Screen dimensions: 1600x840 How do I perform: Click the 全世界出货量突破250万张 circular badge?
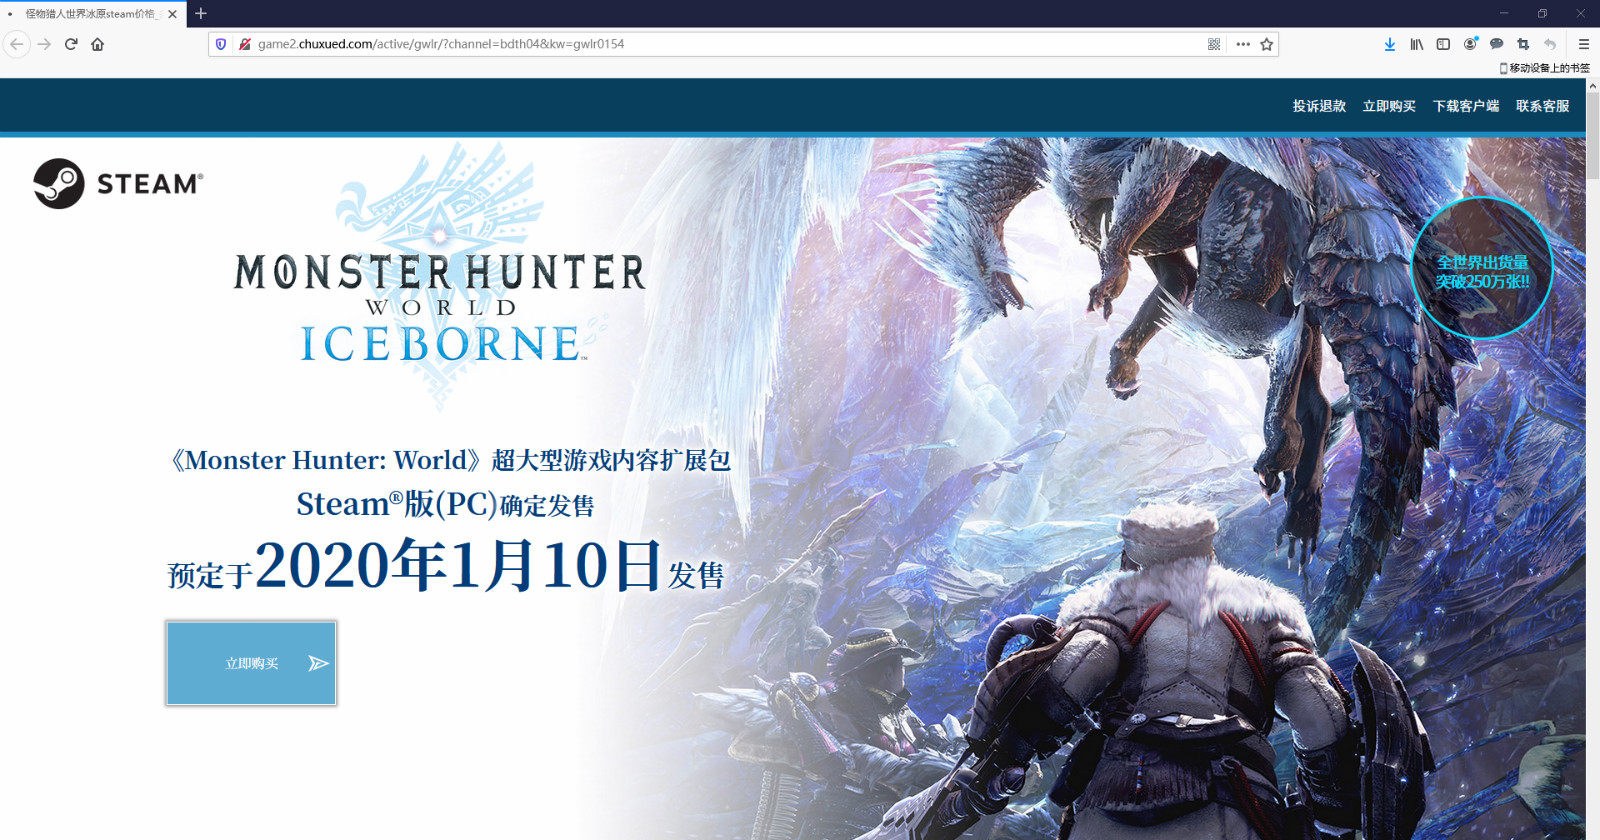click(x=1482, y=268)
